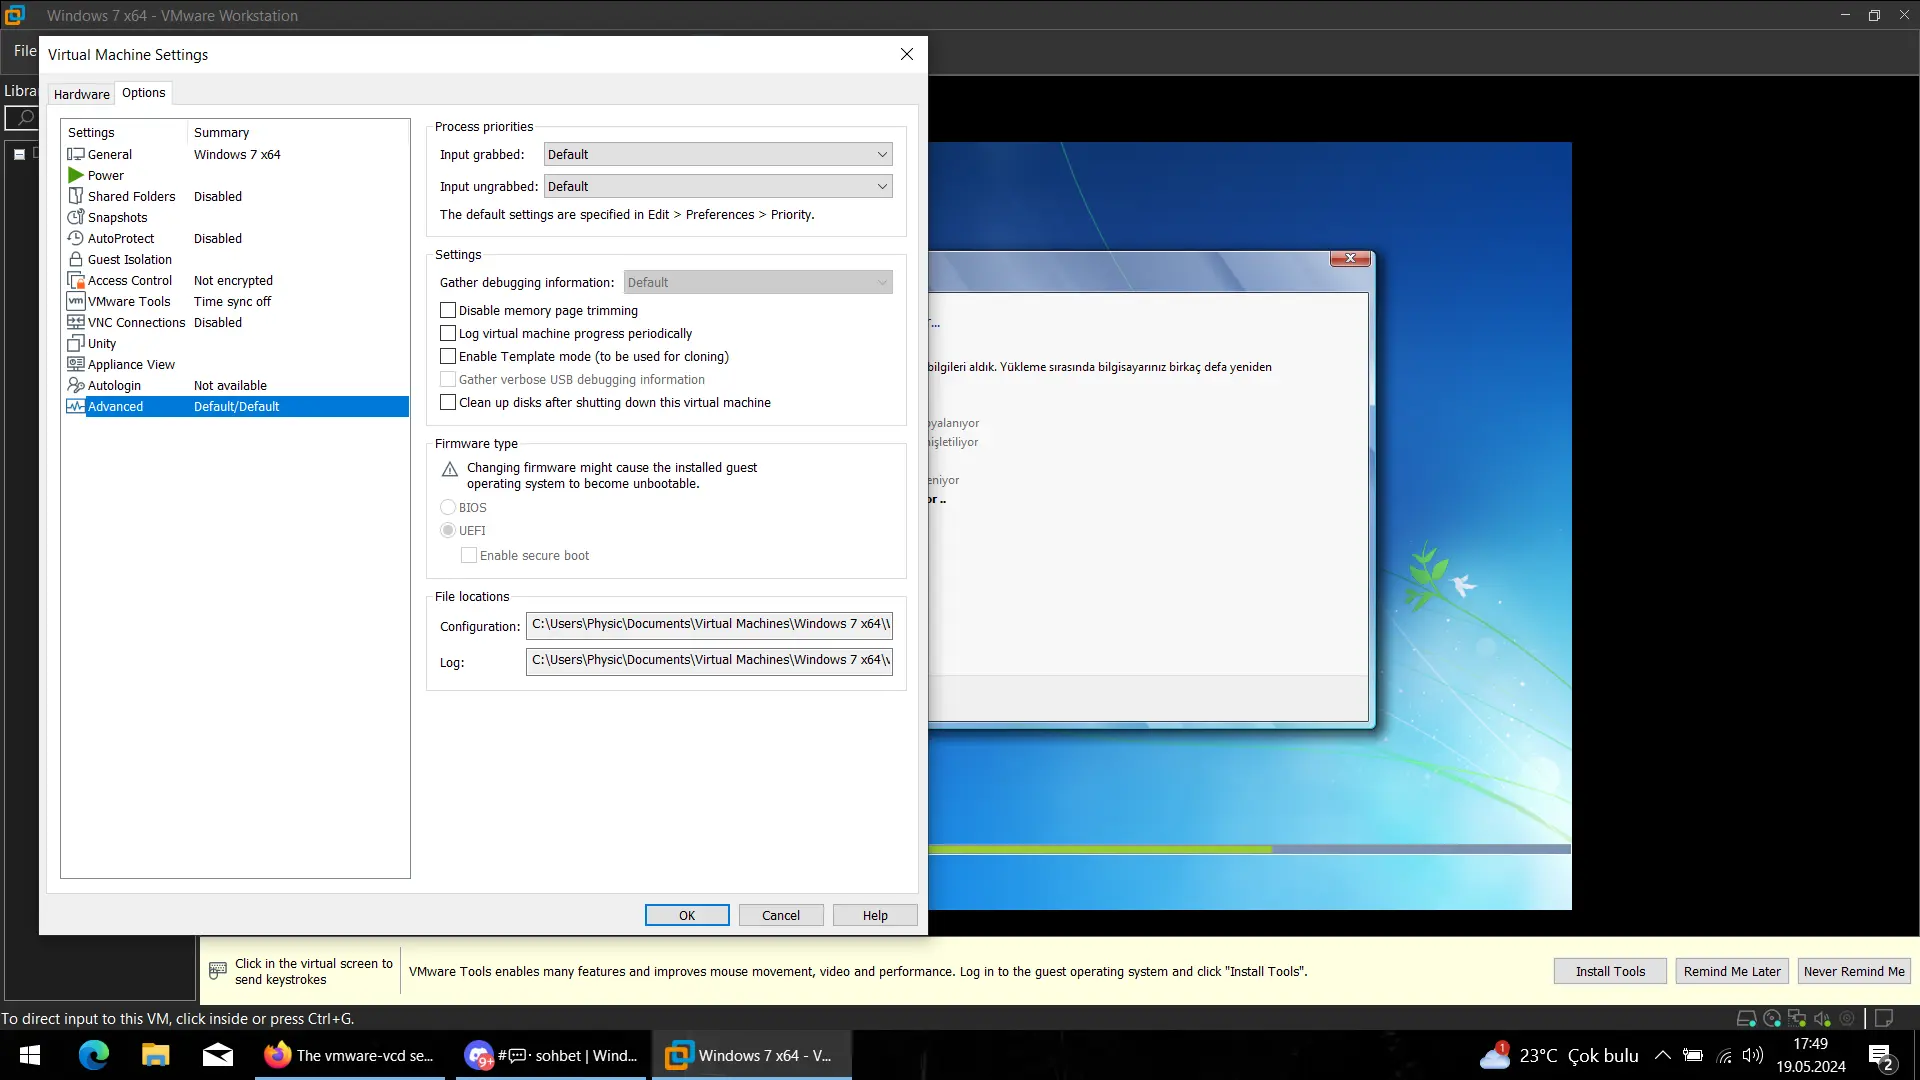1920x1080 pixels.
Task: Collapse the Library tree node
Action: pos(19,154)
